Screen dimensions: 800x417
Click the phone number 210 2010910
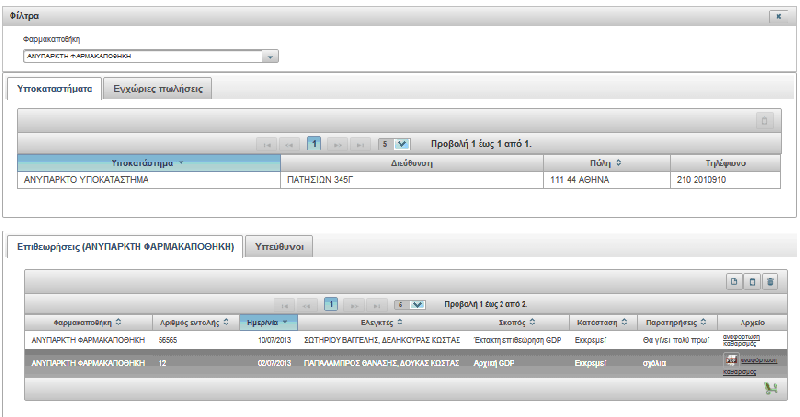[701, 180]
